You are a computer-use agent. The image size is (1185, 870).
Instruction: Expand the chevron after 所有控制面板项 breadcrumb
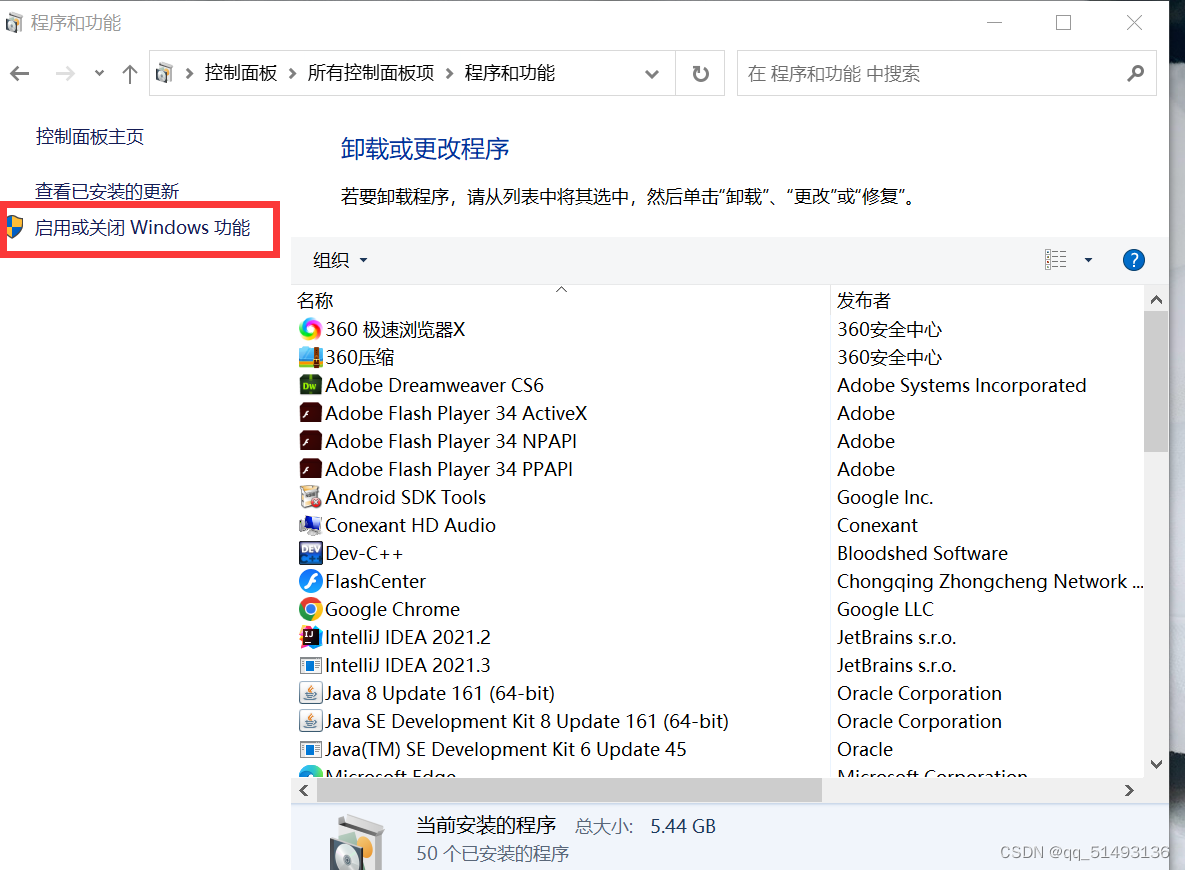coord(450,73)
